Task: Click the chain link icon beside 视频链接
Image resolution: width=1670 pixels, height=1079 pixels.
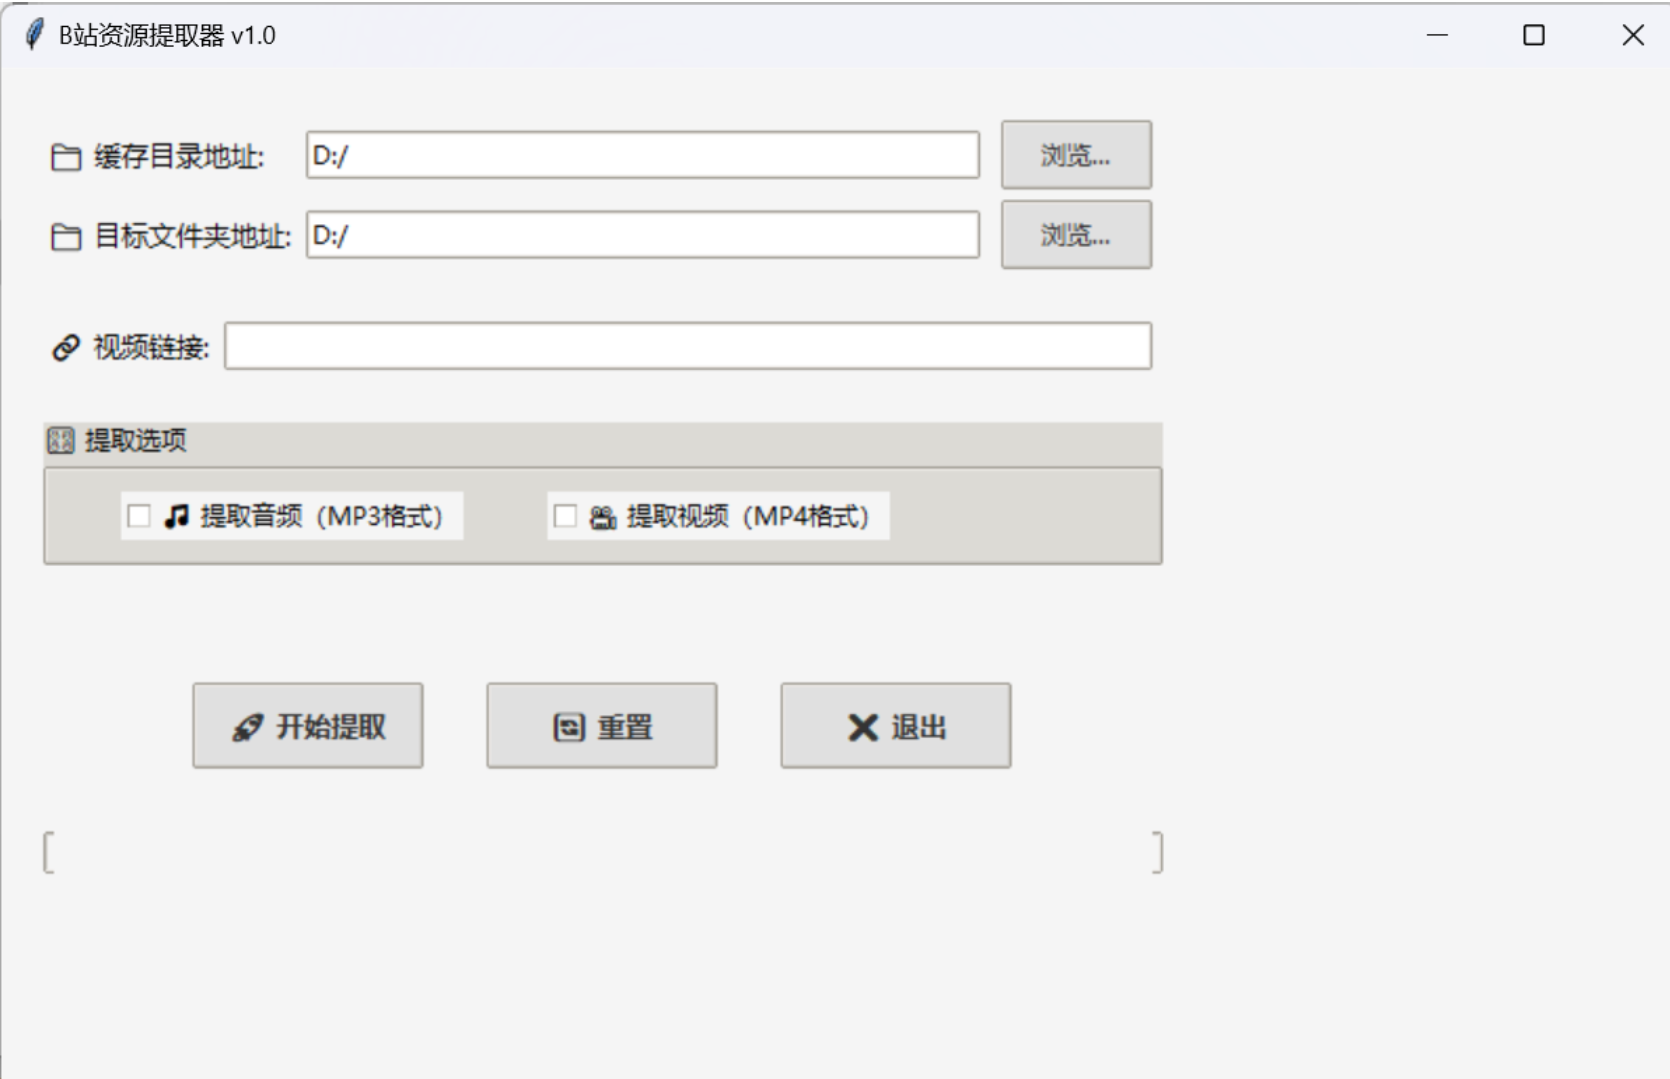Action: point(66,348)
